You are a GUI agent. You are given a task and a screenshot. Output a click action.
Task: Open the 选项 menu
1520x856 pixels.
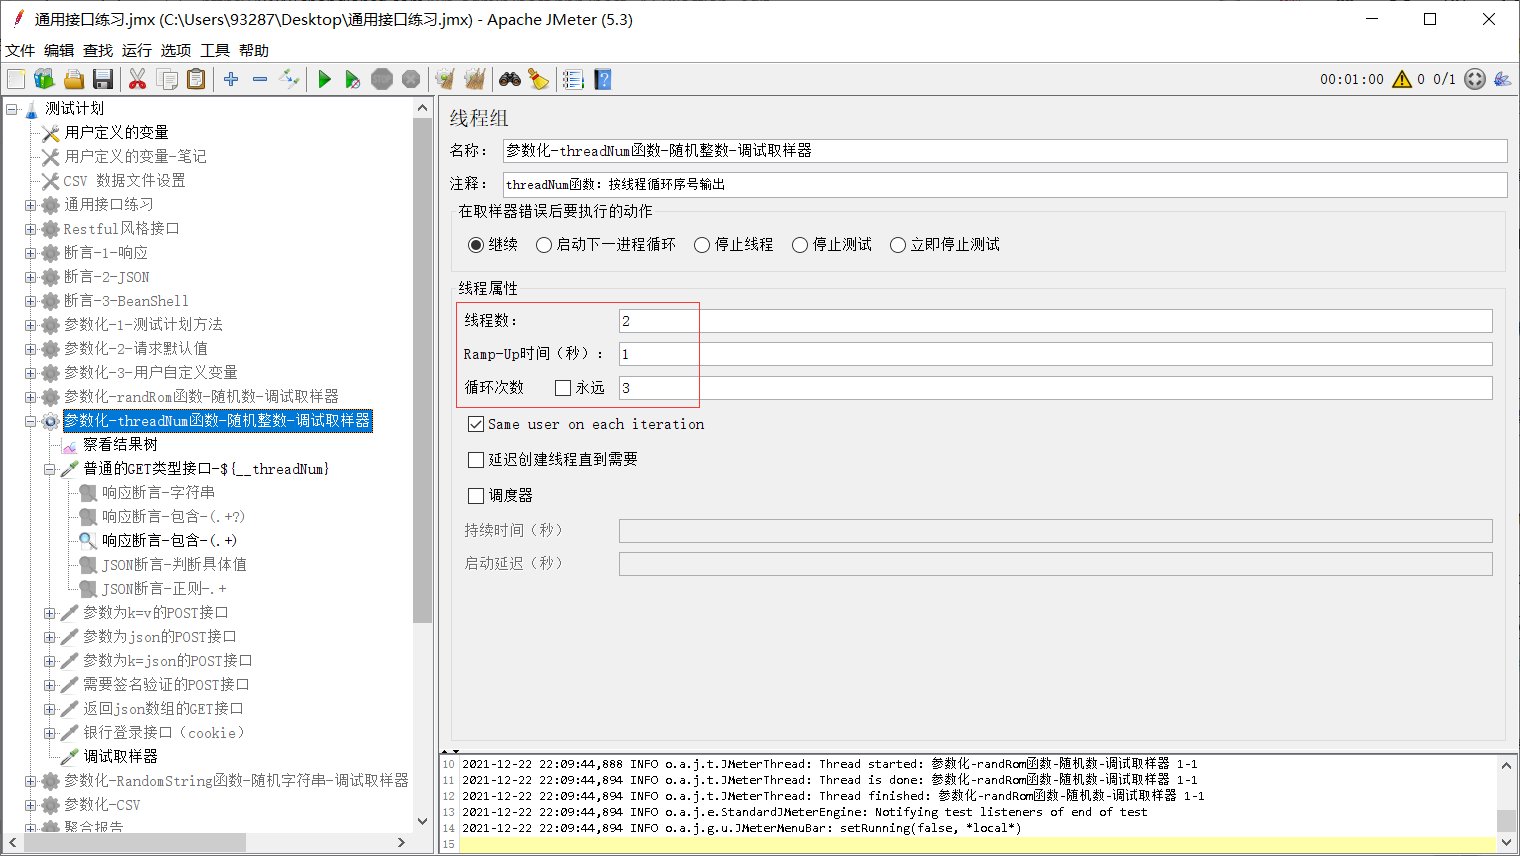(176, 50)
